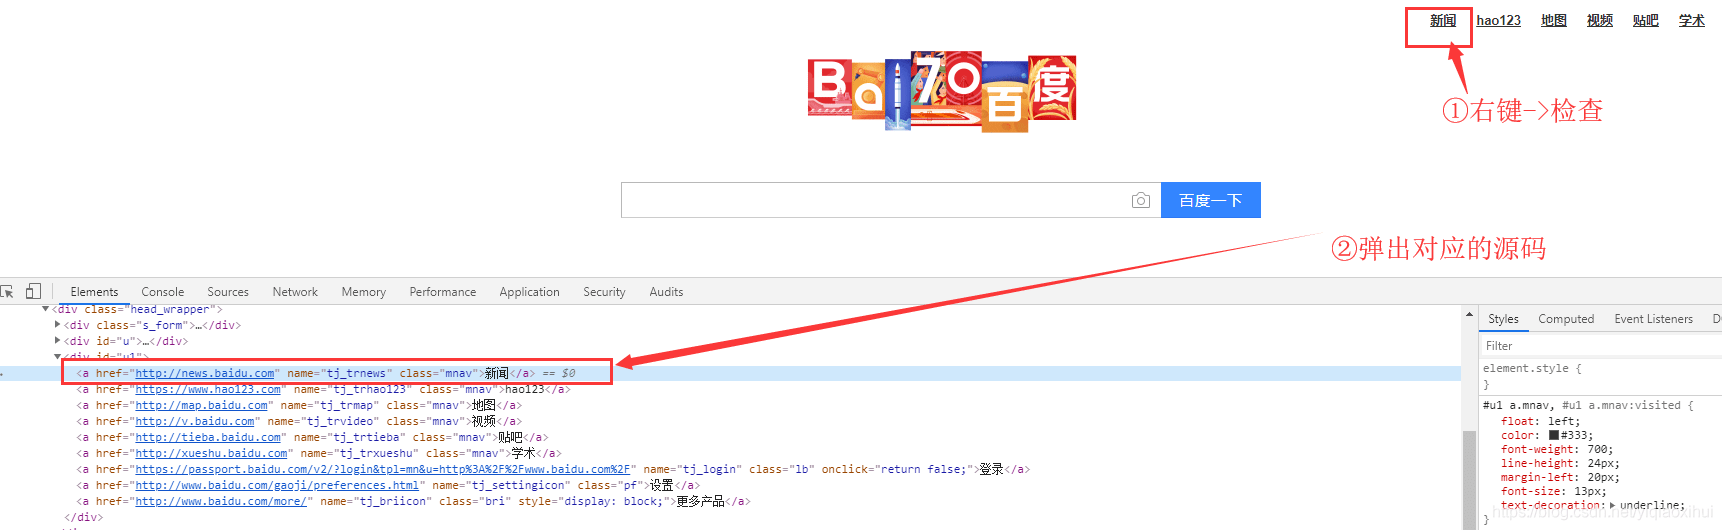Click the https://www.hao123.com href in source
The width and height of the screenshot is (1722, 530).
pyautogui.click(x=208, y=389)
